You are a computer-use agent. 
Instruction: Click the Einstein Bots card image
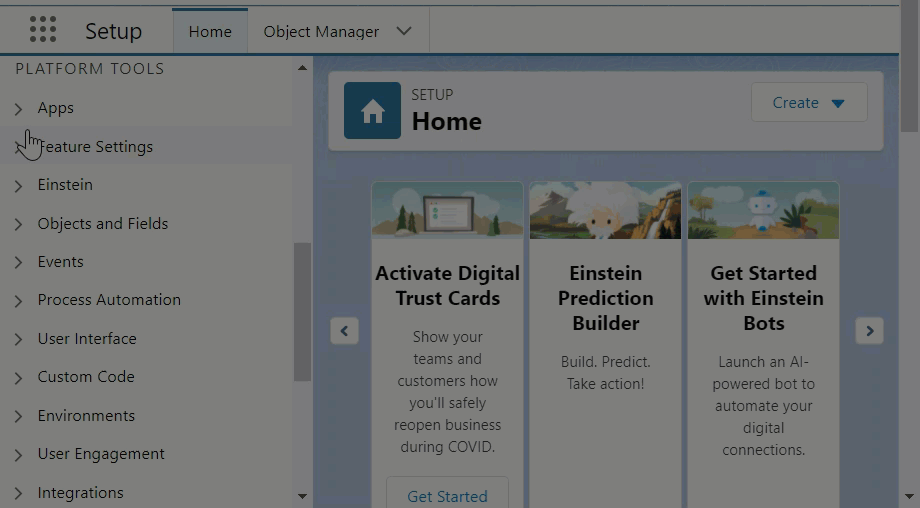pyautogui.click(x=763, y=210)
